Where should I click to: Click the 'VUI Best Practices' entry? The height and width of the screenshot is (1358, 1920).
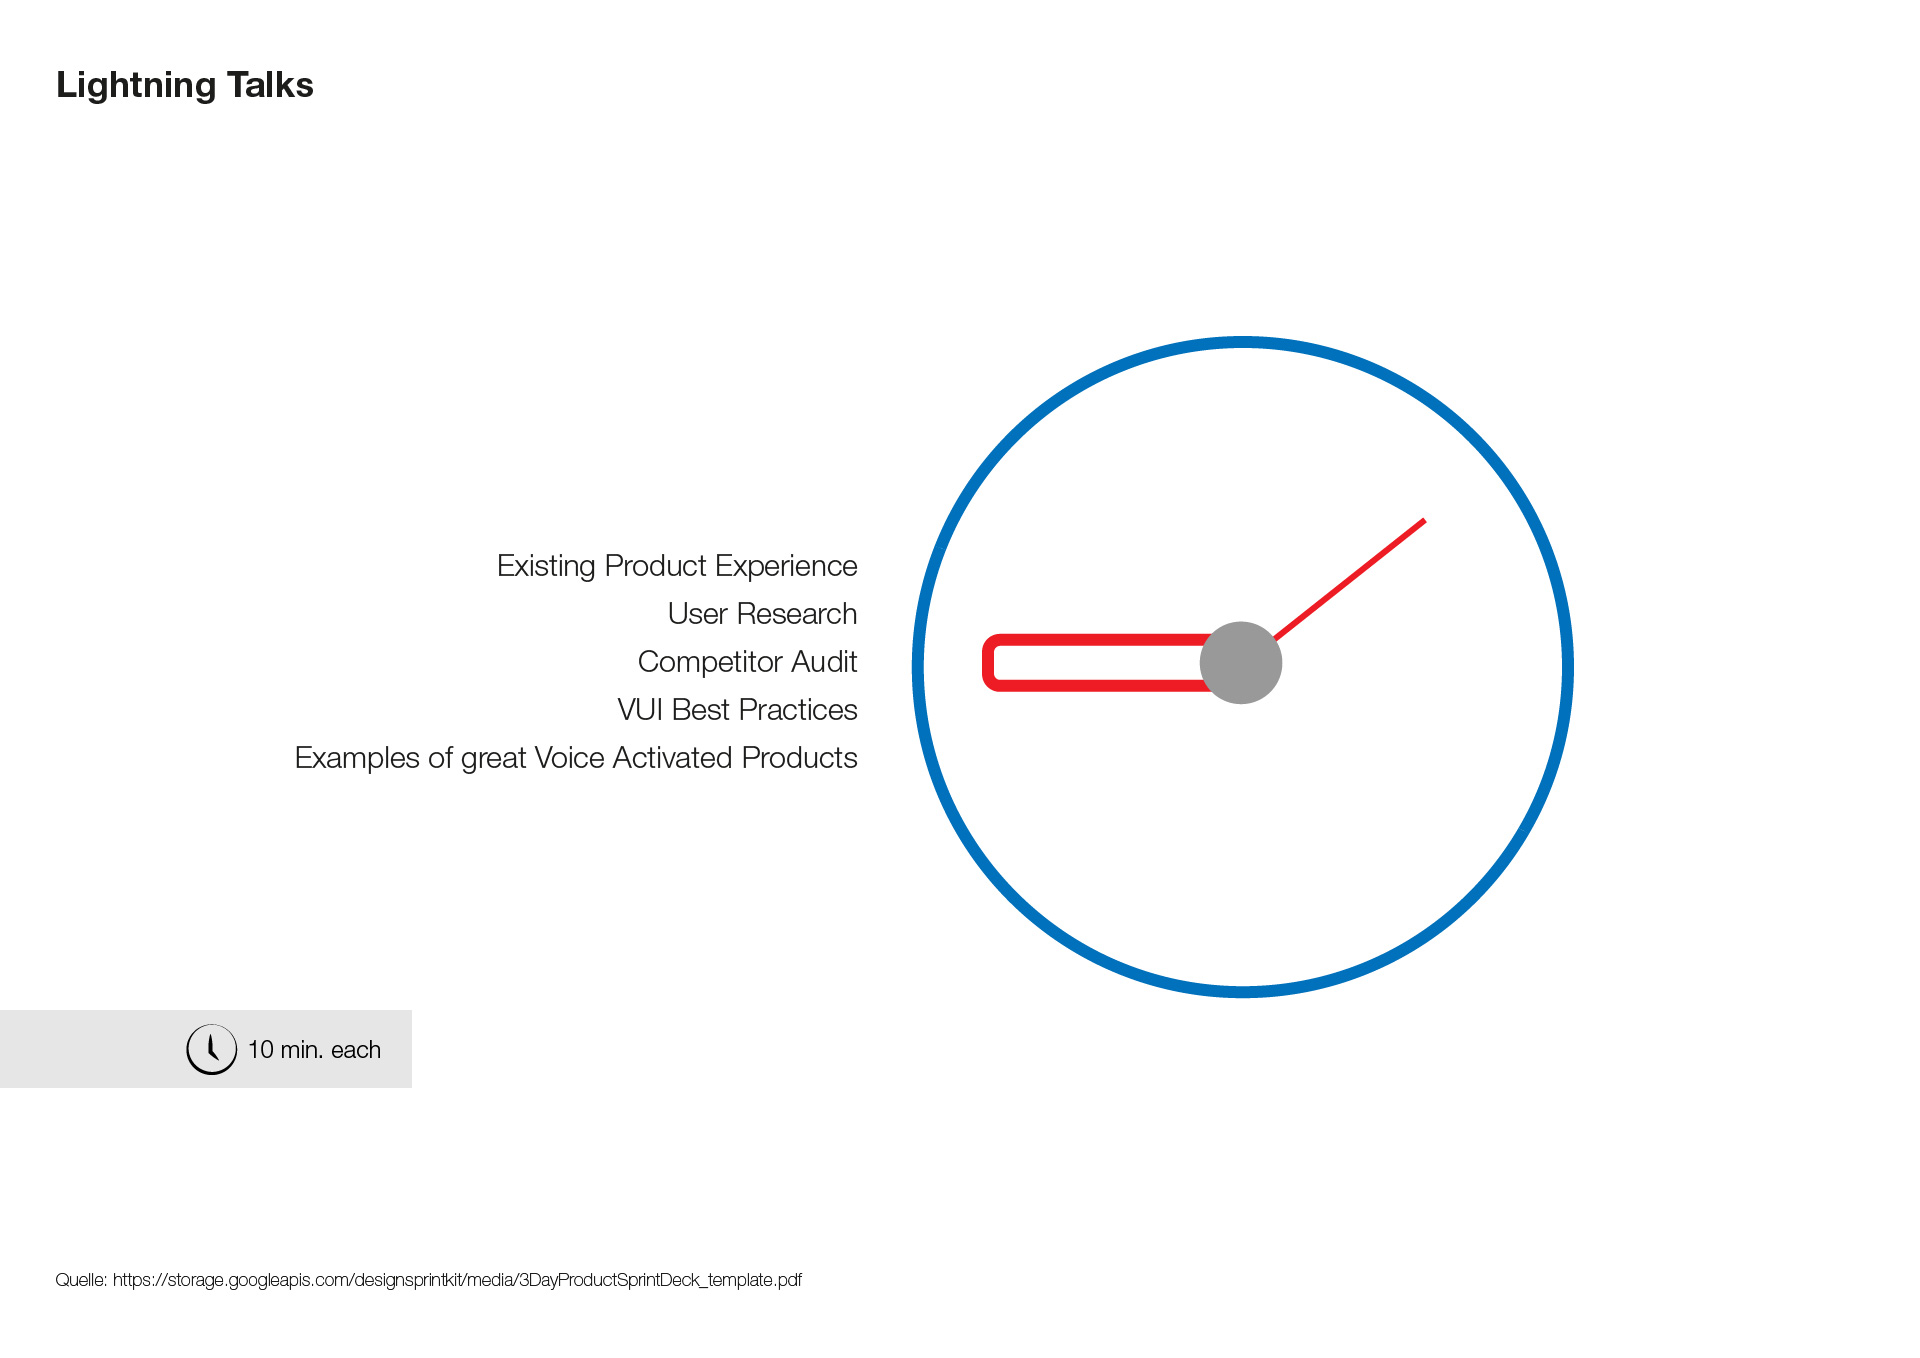tap(737, 710)
